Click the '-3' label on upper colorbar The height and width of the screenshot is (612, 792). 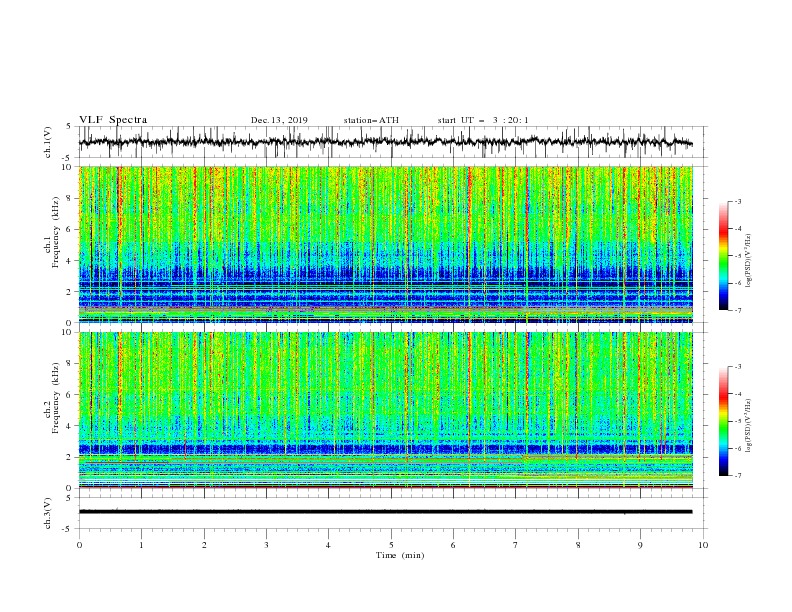737,201
